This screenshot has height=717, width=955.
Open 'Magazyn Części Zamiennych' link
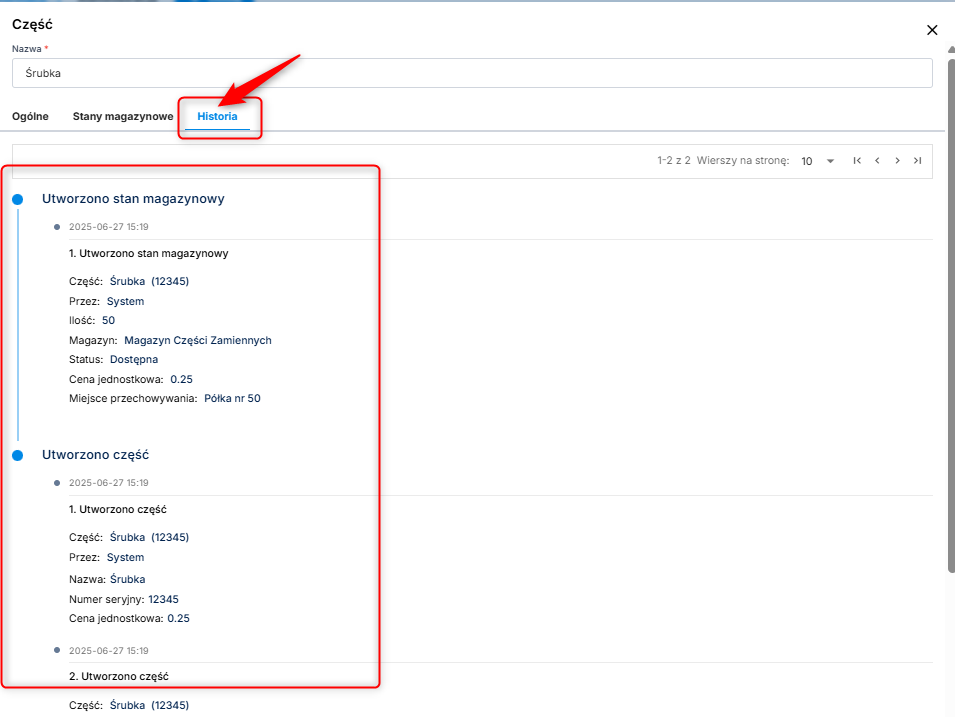pos(198,340)
